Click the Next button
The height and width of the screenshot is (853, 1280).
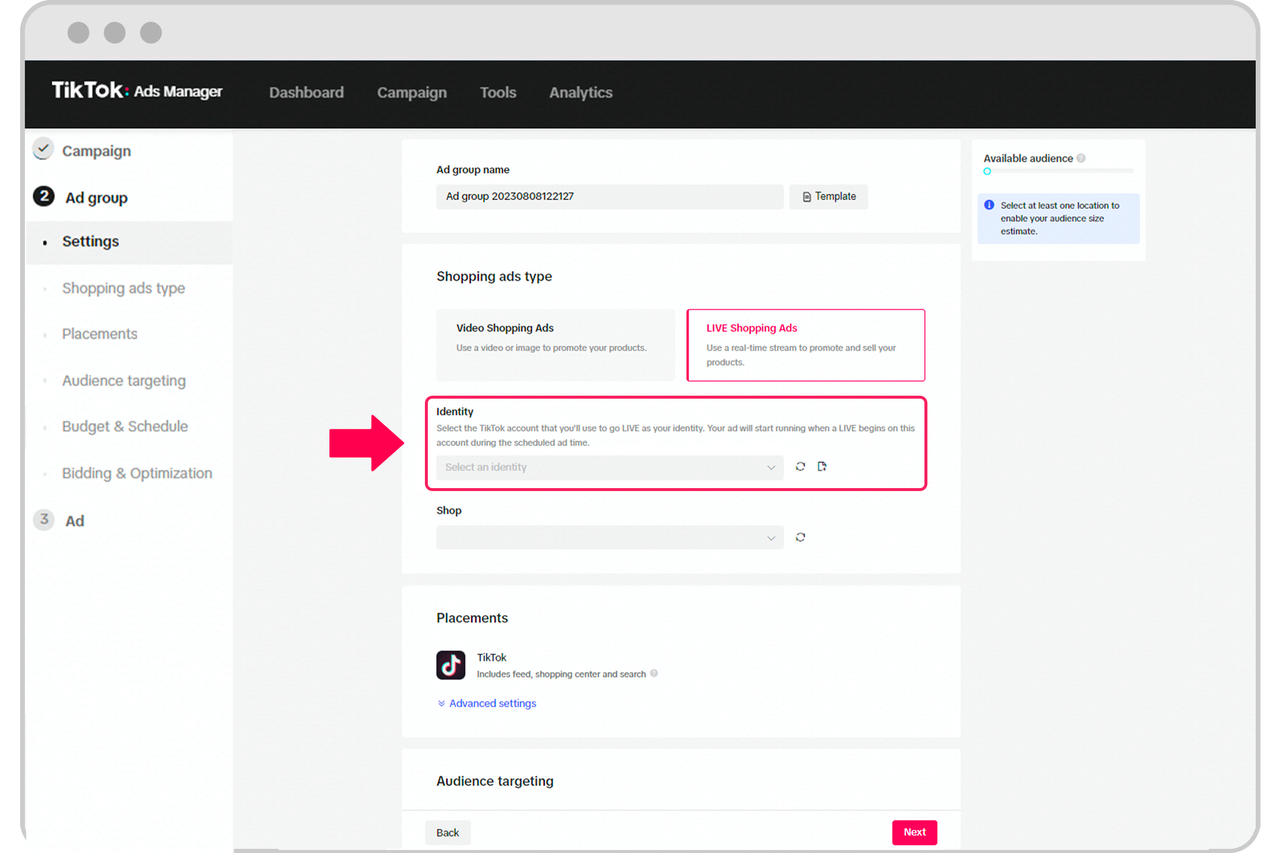pyautogui.click(x=914, y=832)
